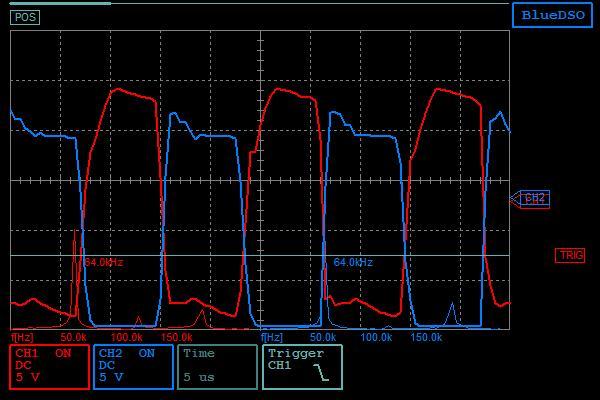Click the blue 64.0kHz frequency label
Screen dimensions: 600x400
353,263
